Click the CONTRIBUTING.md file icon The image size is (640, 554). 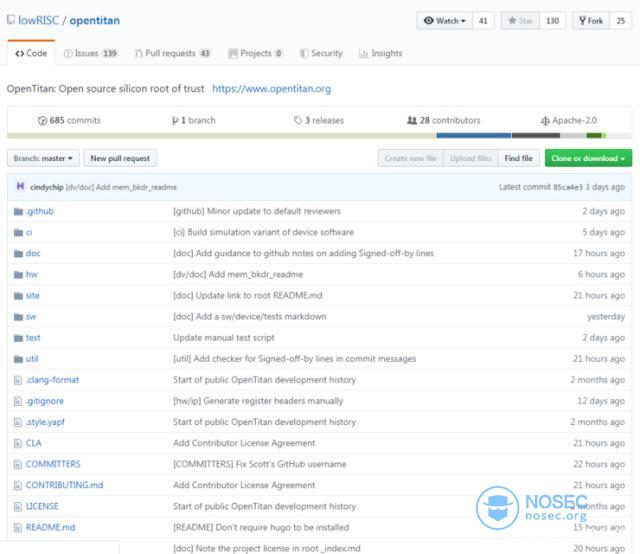(18, 485)
